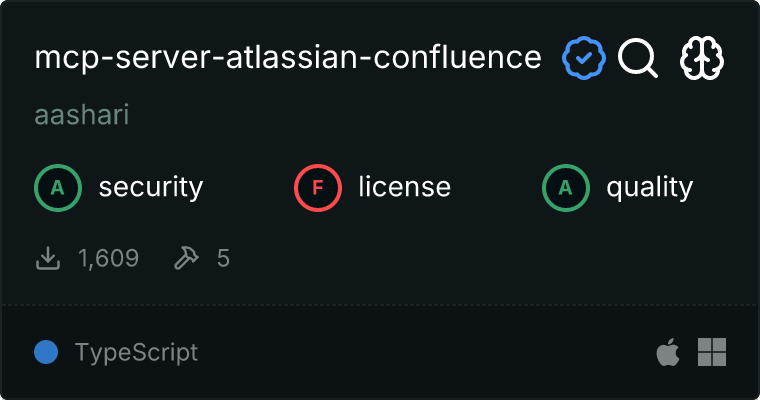Click the magnifying glass search icon
Image resolution: width=760 pixels, height=400 pixels.
[x=637, y=59]
